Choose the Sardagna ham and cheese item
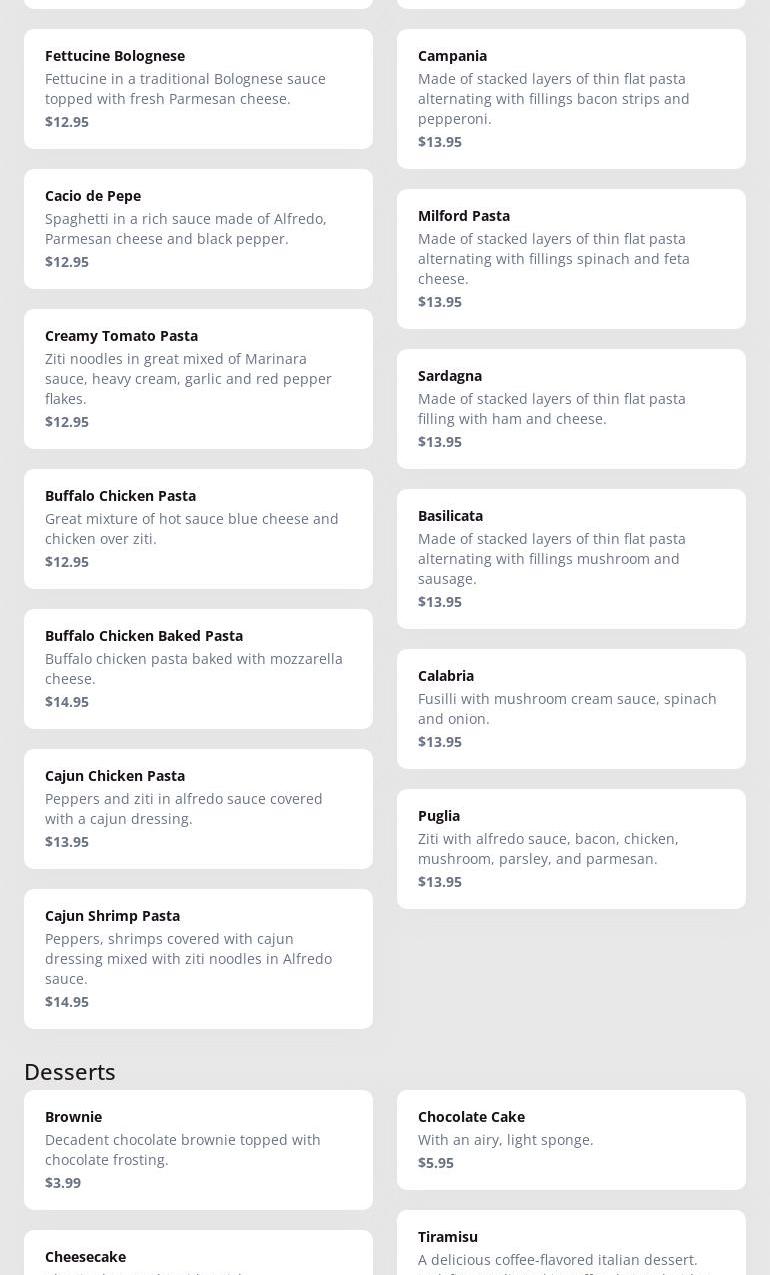The width and height of the screenshot is (770, 1275). 571,409
